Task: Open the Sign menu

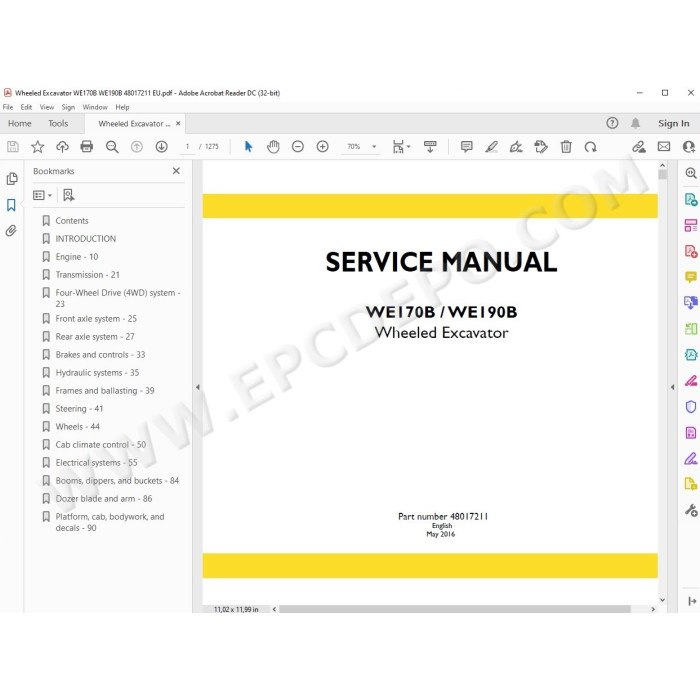Action: pos(68,107)
